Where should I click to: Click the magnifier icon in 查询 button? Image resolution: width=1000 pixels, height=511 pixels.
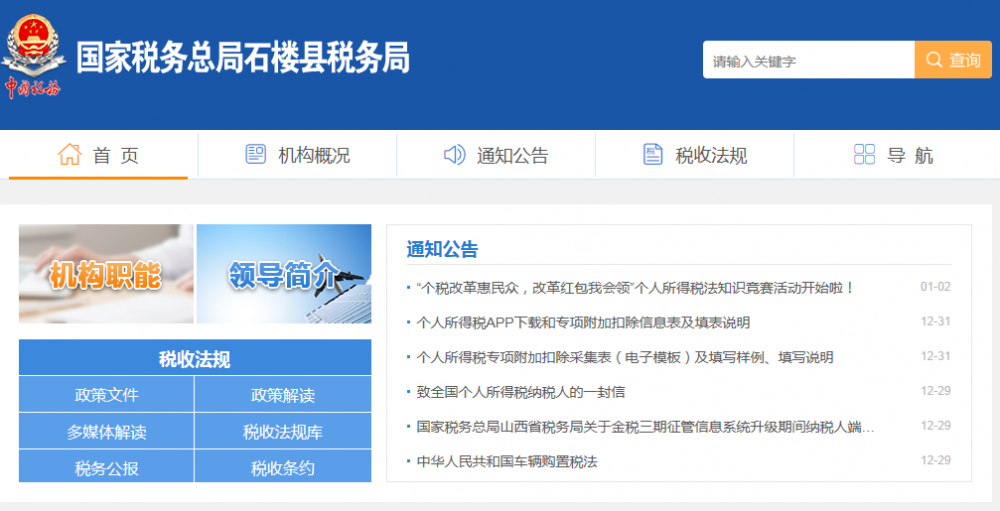click(934, 60)
